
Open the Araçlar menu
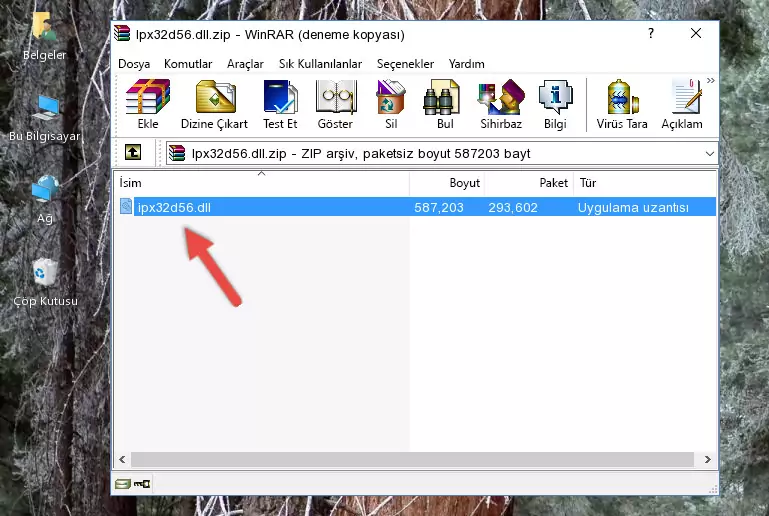(245, 64)
